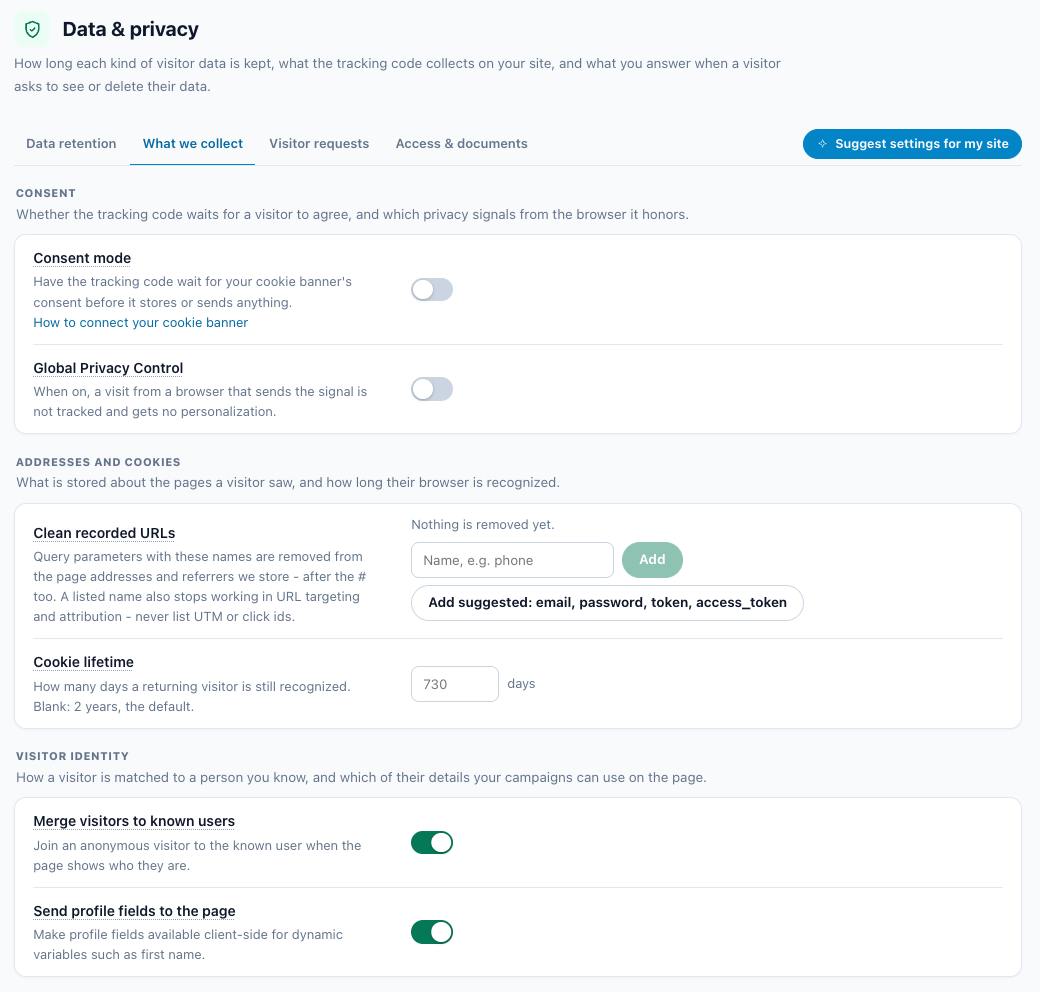The height and width of the screenshot is (992, 1040).
Task: Switch to Visitor requests tab
Action: [319, 144]
